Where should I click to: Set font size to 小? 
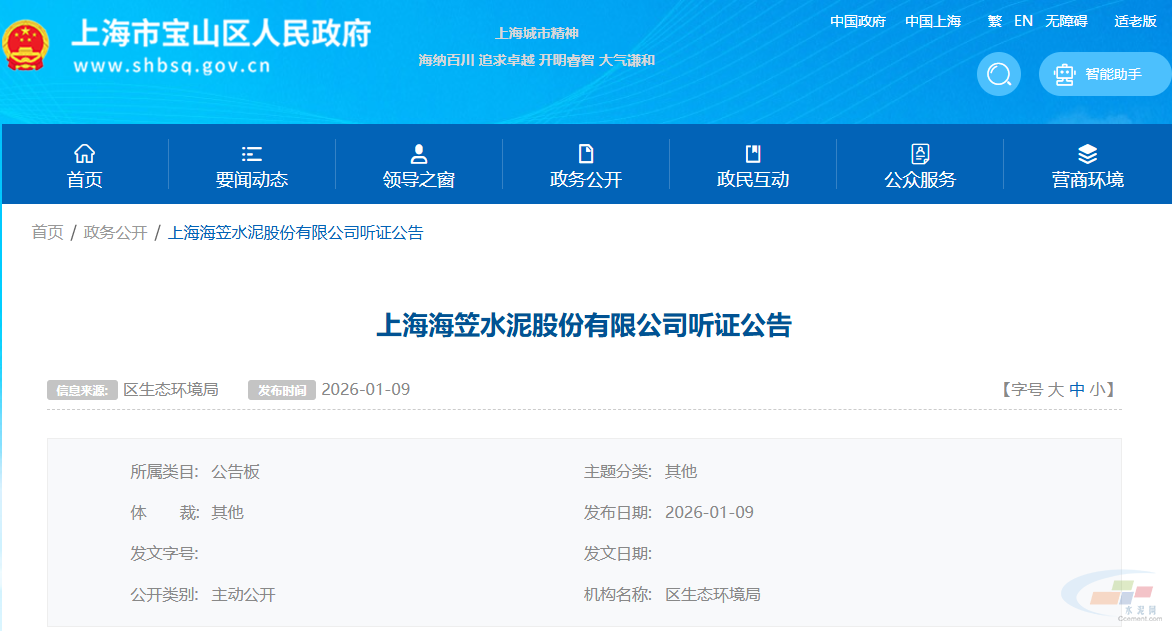tap(1097, 390)
